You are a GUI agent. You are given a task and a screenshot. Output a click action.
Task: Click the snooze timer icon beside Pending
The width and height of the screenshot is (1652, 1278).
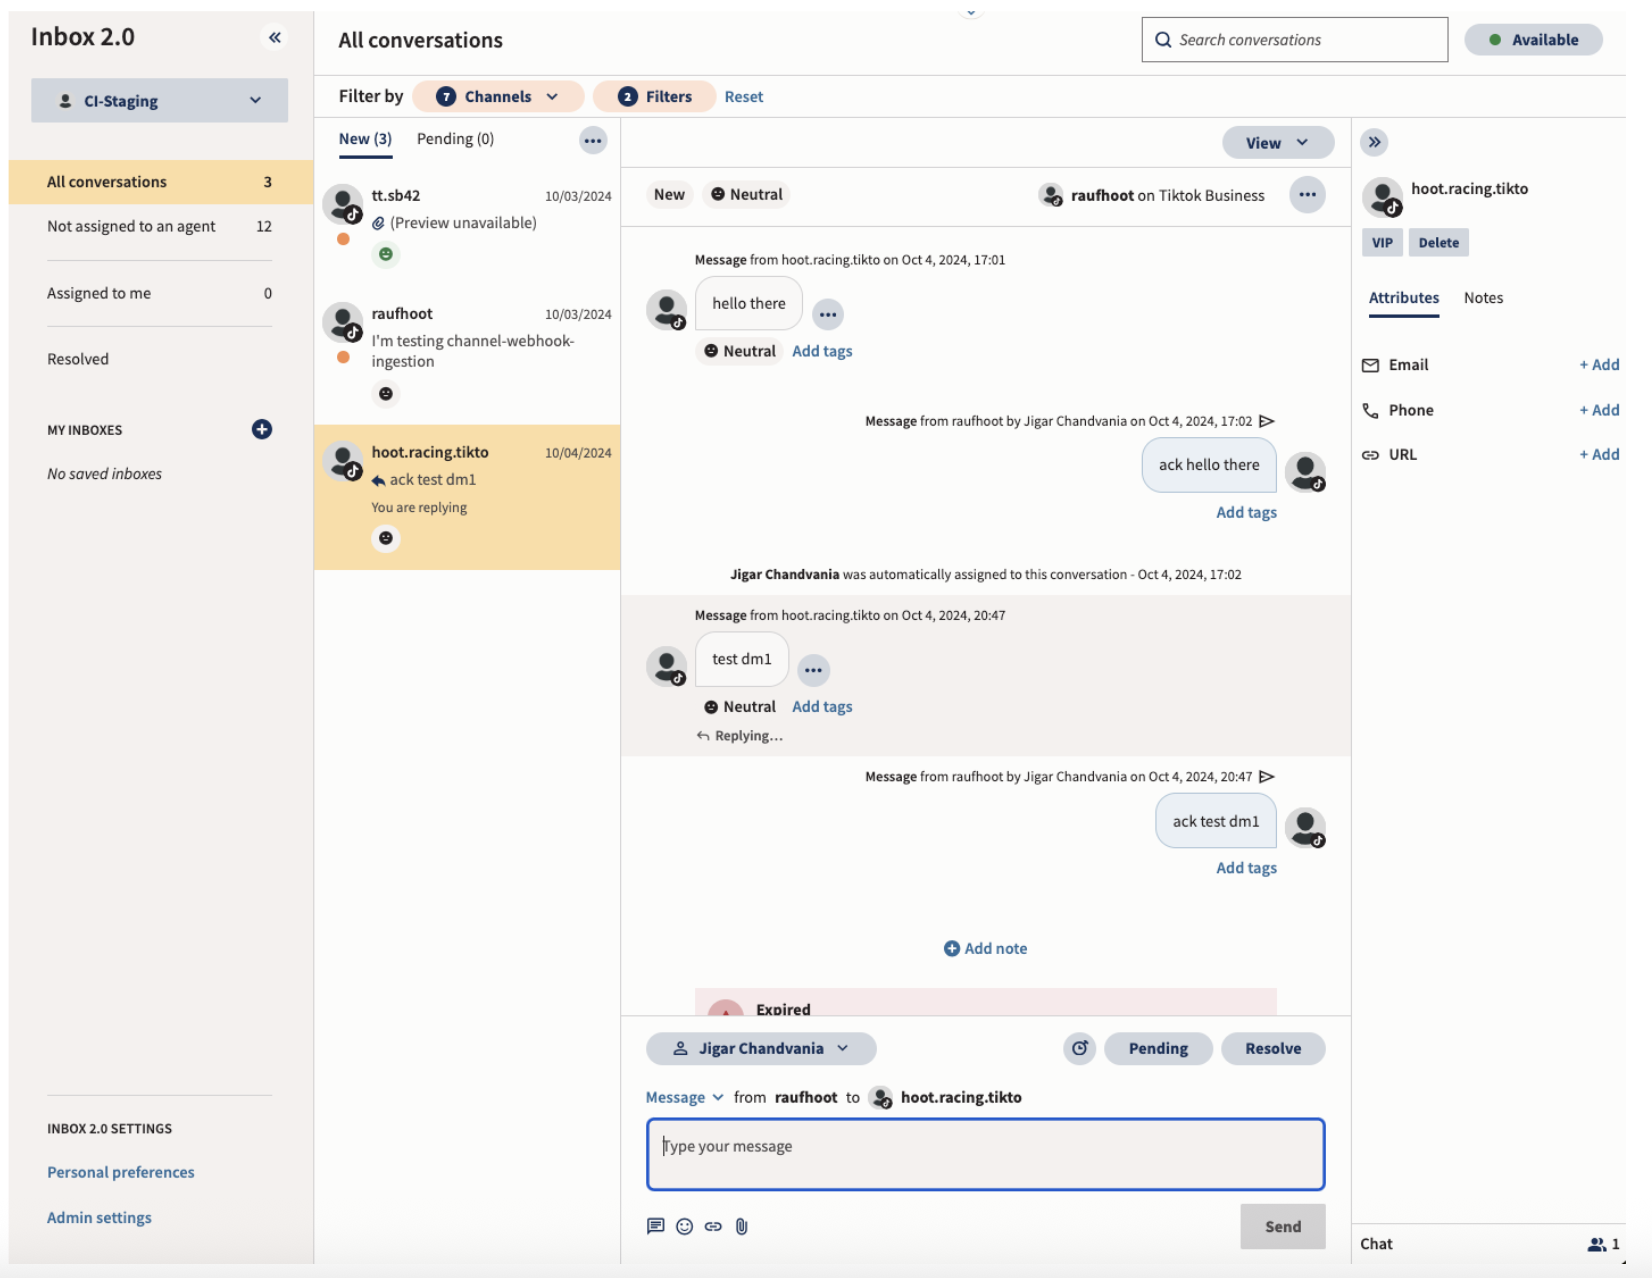point(1080,1048)
